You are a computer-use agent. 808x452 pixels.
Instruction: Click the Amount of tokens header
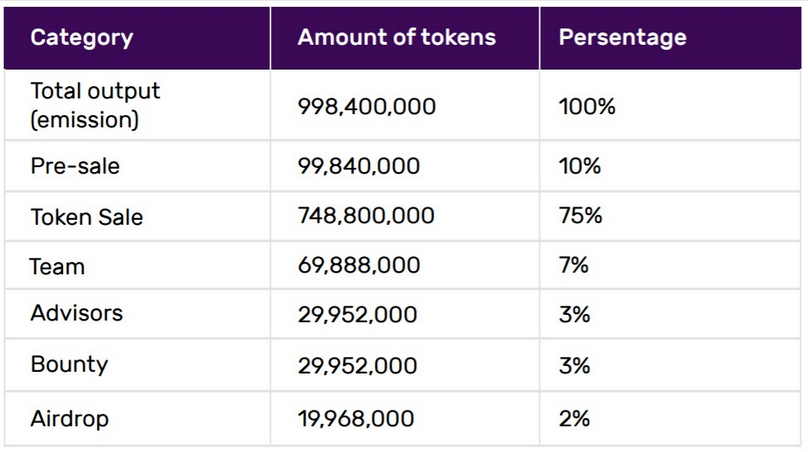click(396, 38)
